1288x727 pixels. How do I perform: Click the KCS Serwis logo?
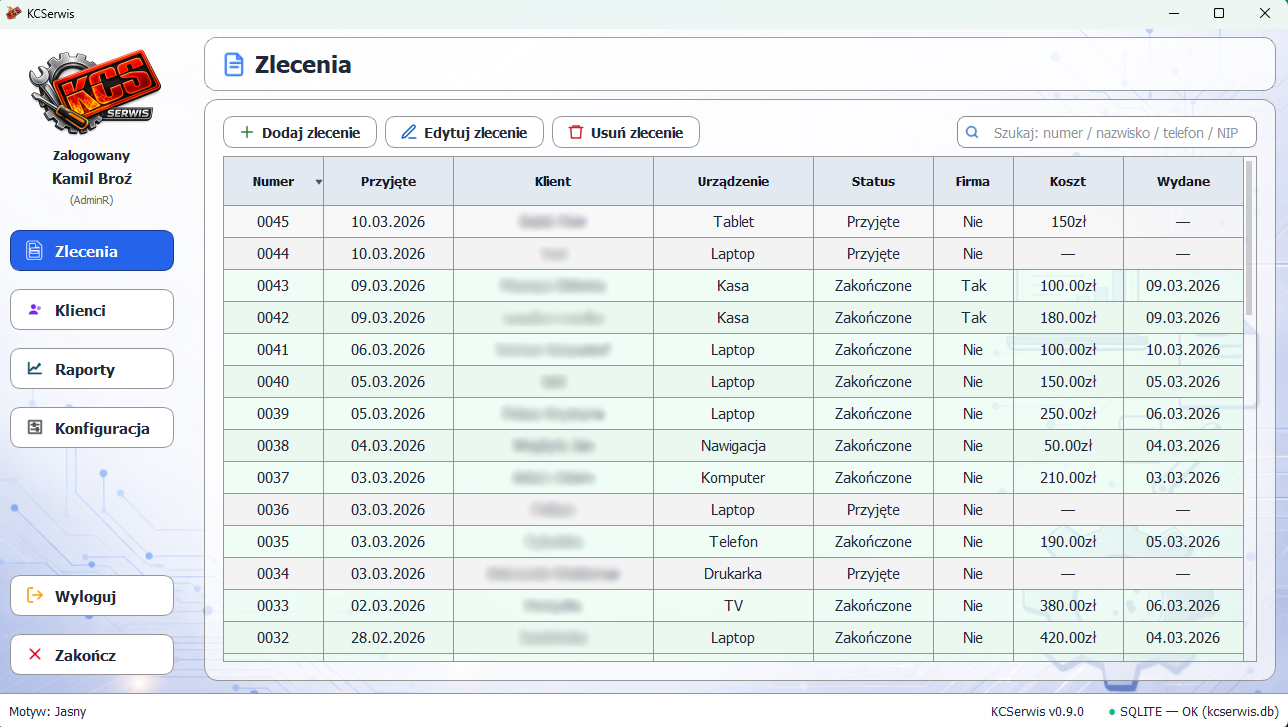[x=91, y=93]
